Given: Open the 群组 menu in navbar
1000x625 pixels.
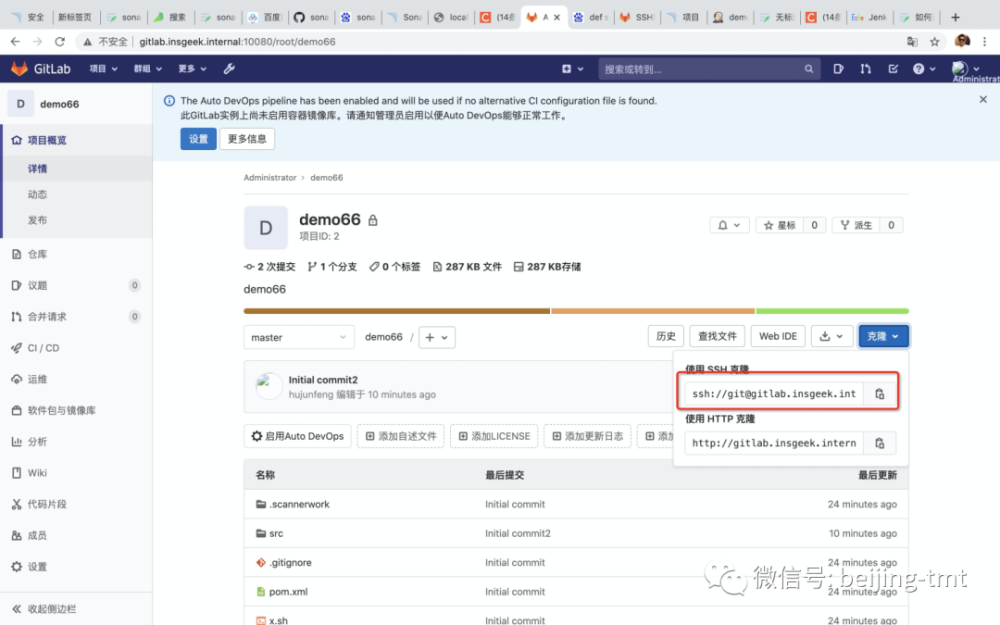Looking at the screenshot, I should 147,69.
